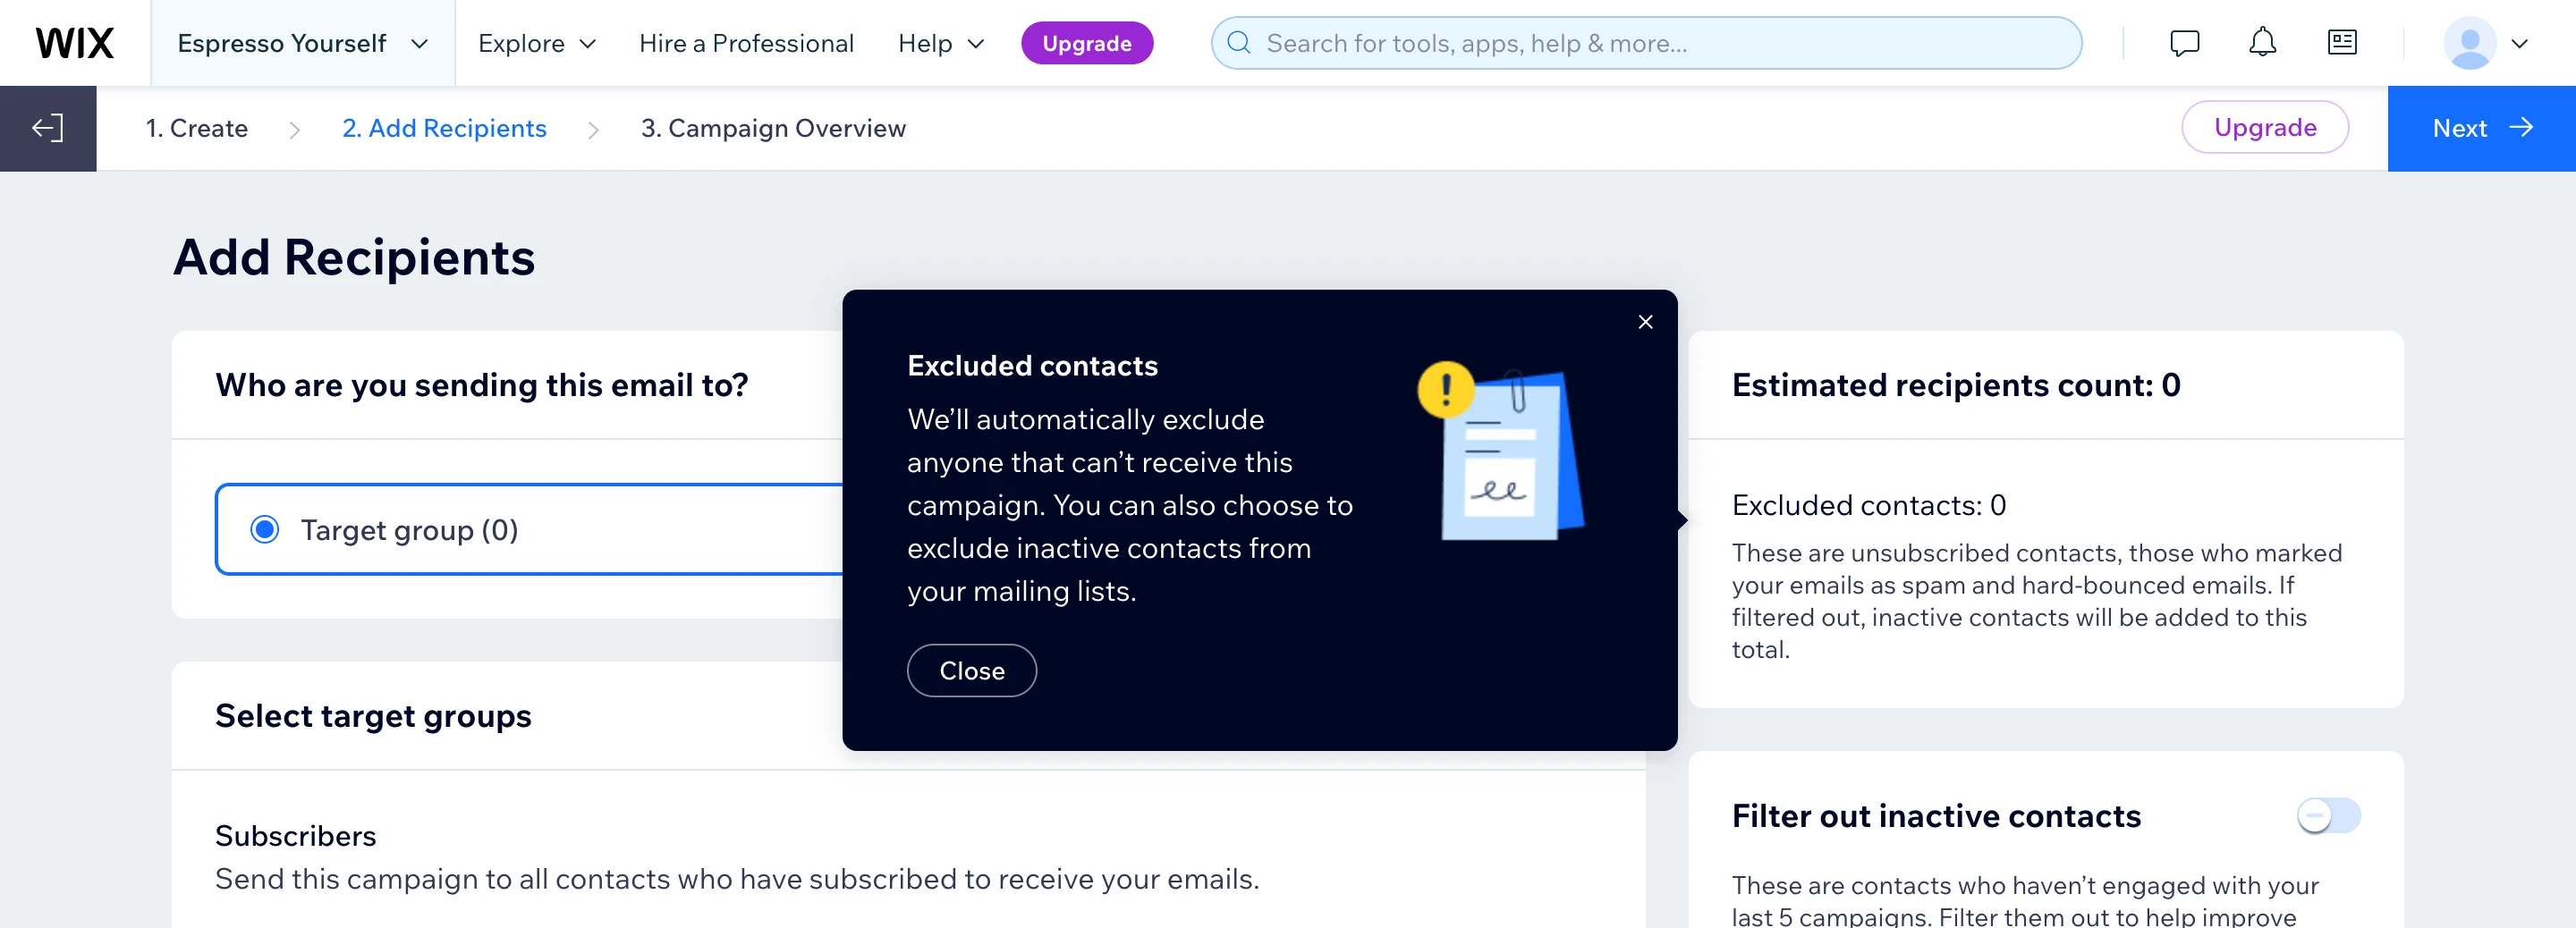Viewport: 2576px width, 928px height.
Task: Click the user profile avatar
Action: click(x=2469, y=43)
